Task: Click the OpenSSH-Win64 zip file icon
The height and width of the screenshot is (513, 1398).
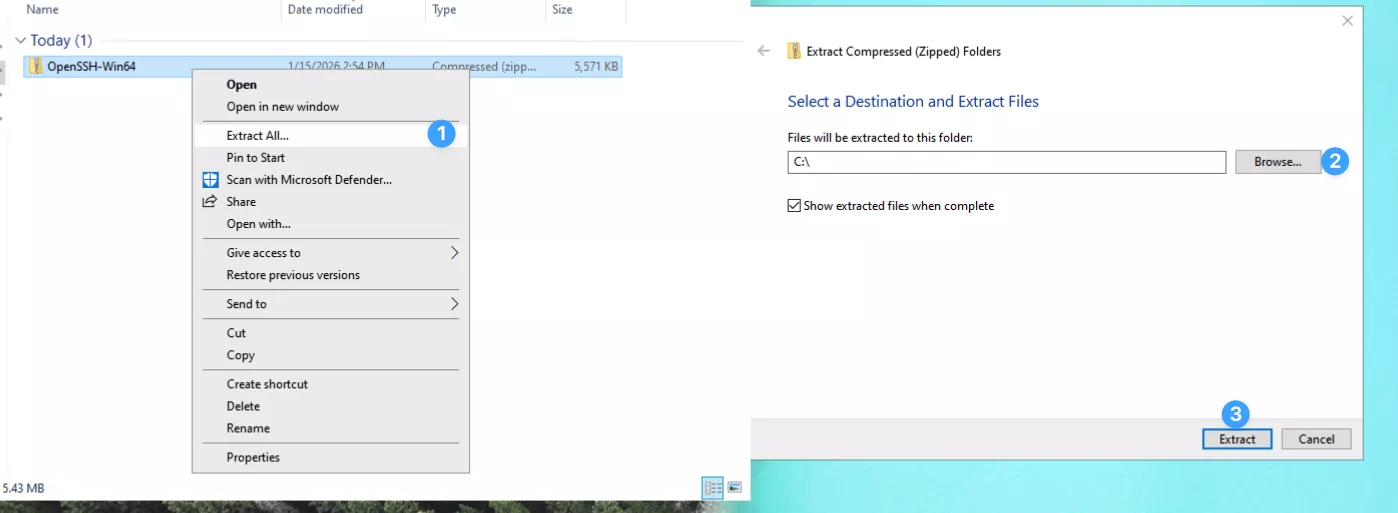Action: coord(36,67)
